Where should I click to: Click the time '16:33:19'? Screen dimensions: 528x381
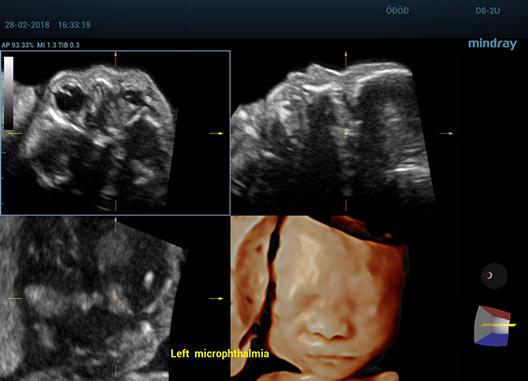[74, 25]
